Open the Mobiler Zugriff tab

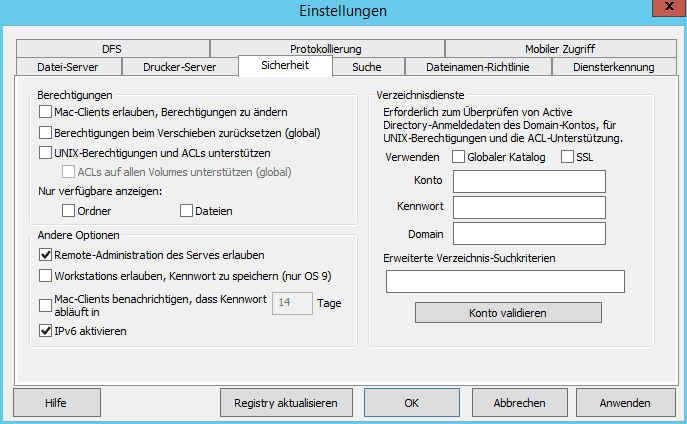(x=560, y=49)
